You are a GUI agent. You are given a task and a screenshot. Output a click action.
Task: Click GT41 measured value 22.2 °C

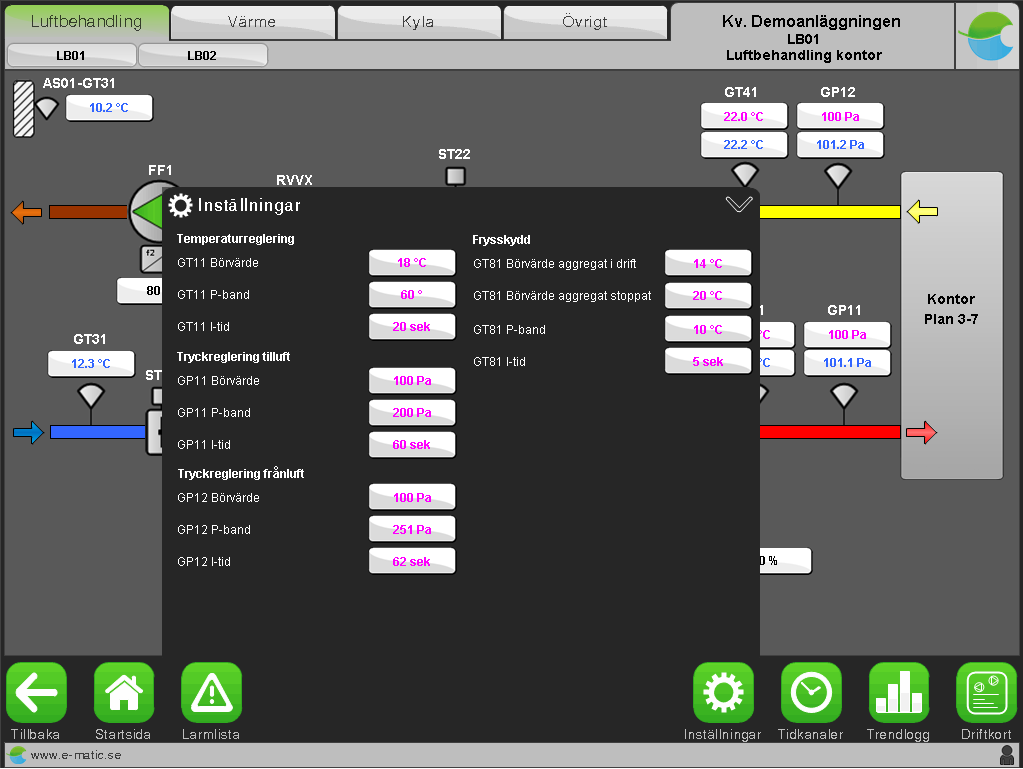pos(744,145)
